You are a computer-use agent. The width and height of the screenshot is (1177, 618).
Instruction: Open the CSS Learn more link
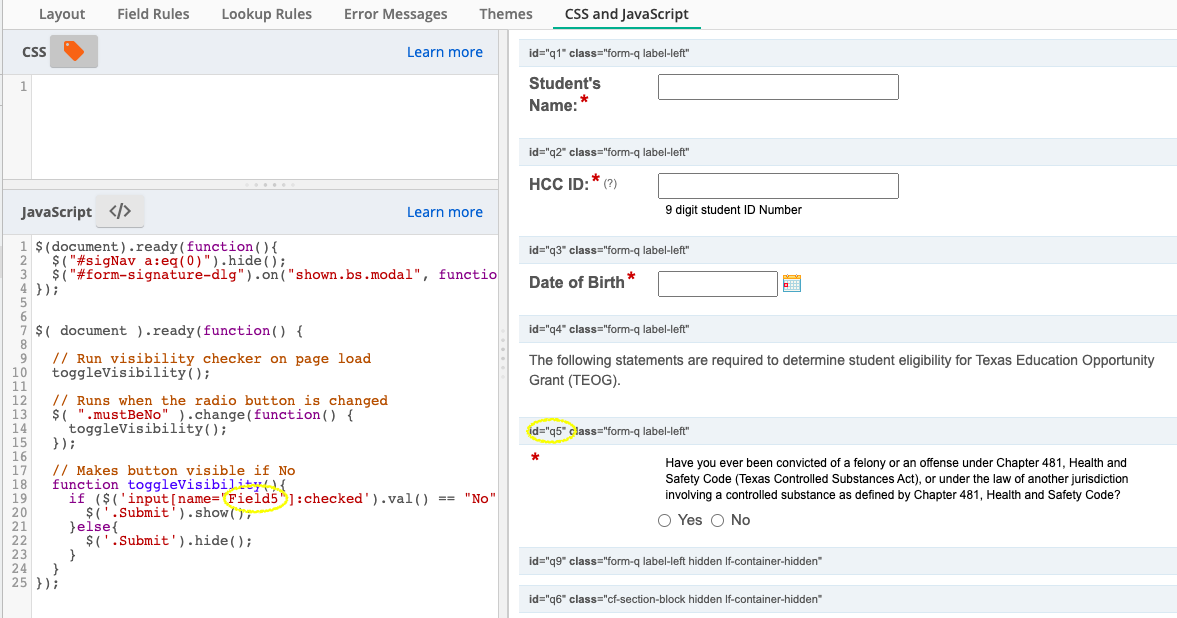[444, 52]
